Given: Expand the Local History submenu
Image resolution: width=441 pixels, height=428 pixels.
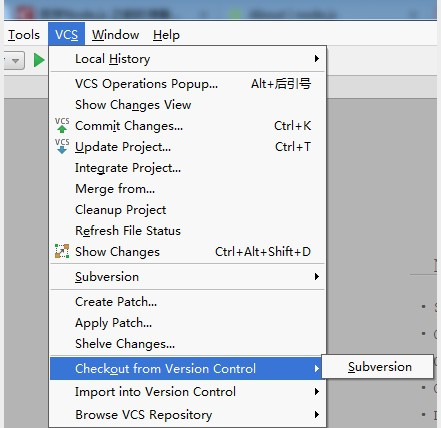Looking at the screenshot, I should coord(188,59).
